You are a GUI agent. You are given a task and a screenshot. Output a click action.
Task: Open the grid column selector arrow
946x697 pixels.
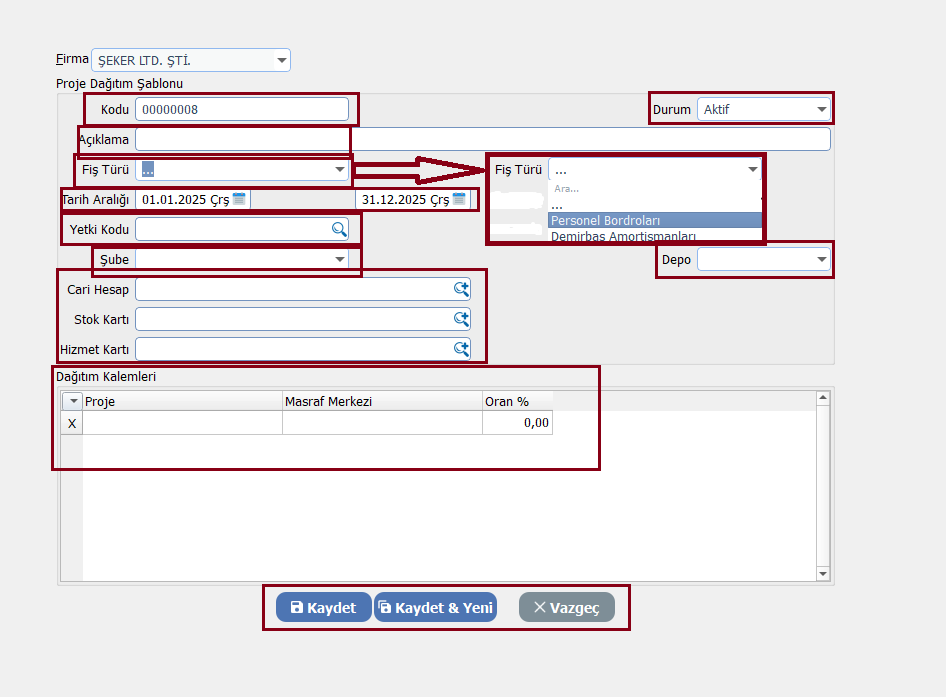[x=72, y=402]
